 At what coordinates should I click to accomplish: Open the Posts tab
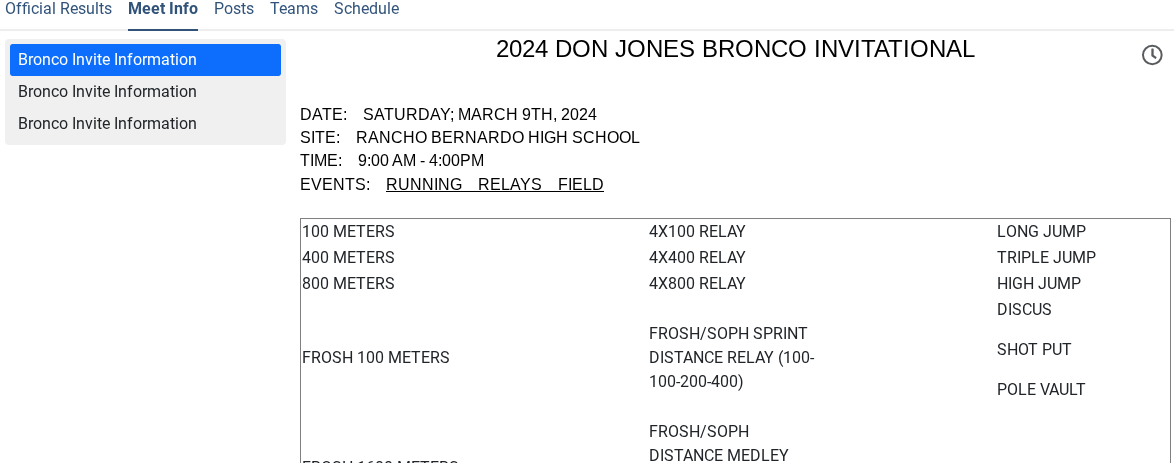click(234, 9)
